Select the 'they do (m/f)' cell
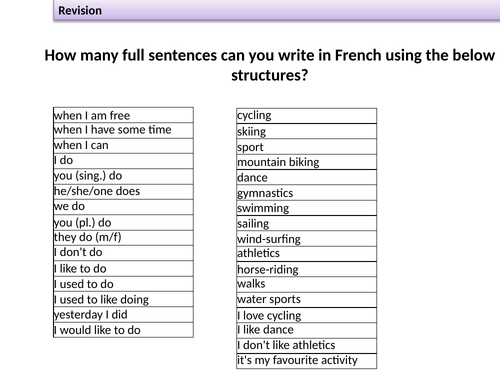 click(x=123, y=238)
